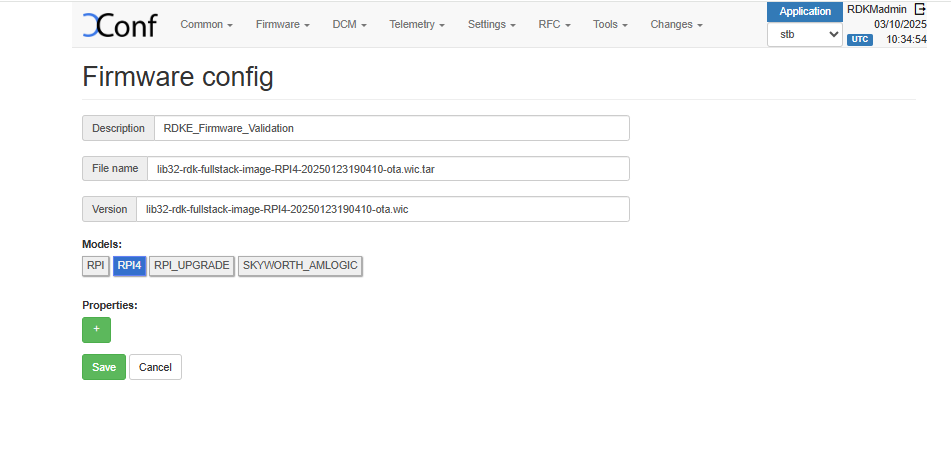Open the stb application dropdown
This screenshot has height=451, width=951.
[805, 35]
